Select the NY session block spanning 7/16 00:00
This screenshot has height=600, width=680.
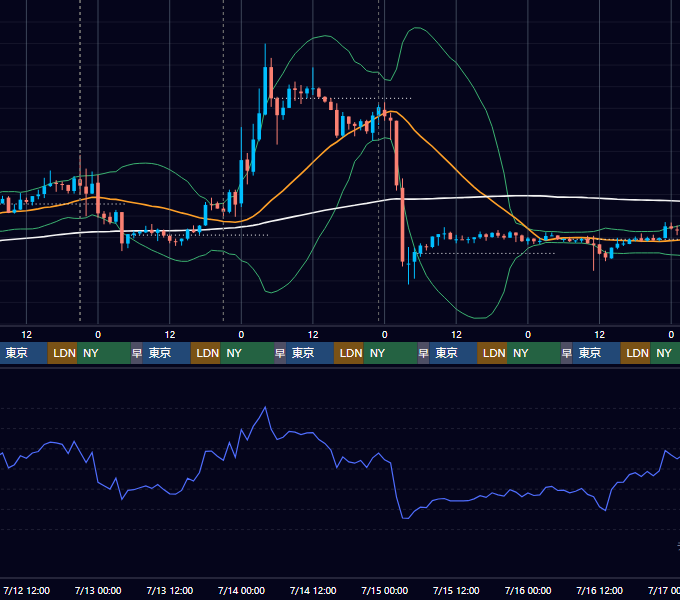533,353
